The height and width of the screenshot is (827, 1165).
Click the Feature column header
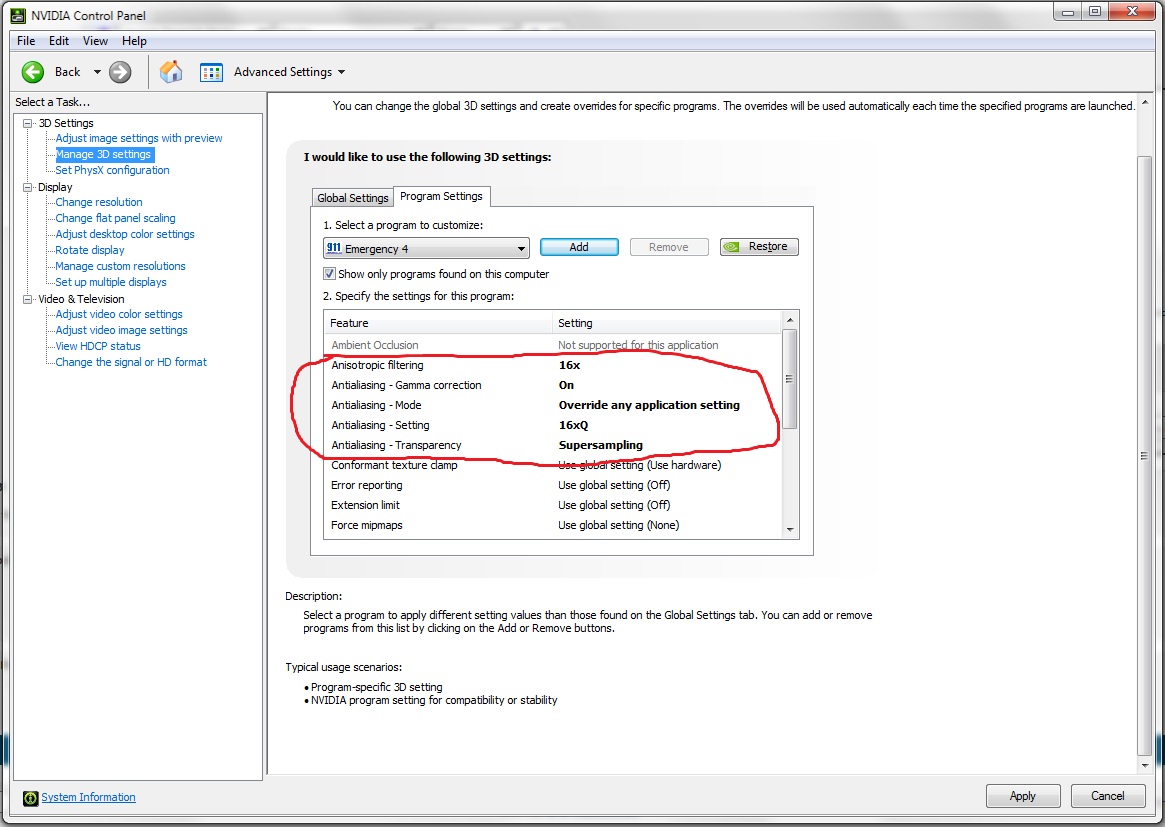[x=439, y=323]
